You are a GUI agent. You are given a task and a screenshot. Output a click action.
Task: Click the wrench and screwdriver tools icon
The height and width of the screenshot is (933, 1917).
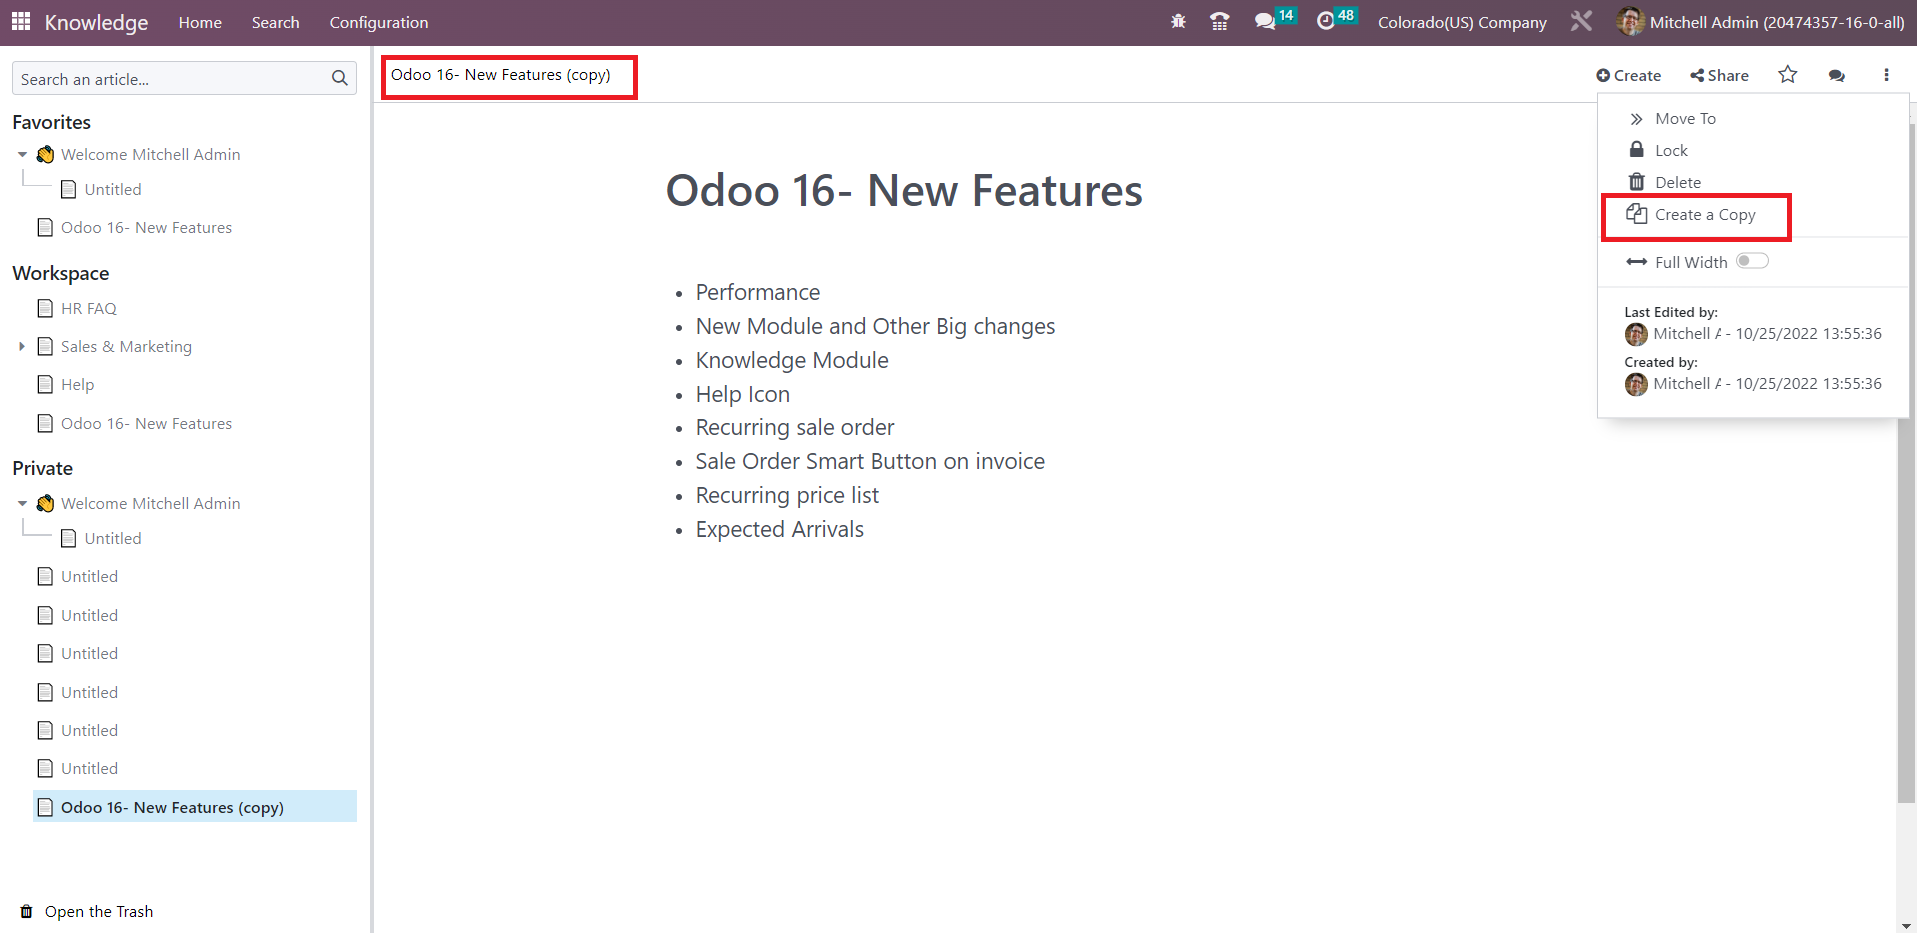pos(1581,21)
